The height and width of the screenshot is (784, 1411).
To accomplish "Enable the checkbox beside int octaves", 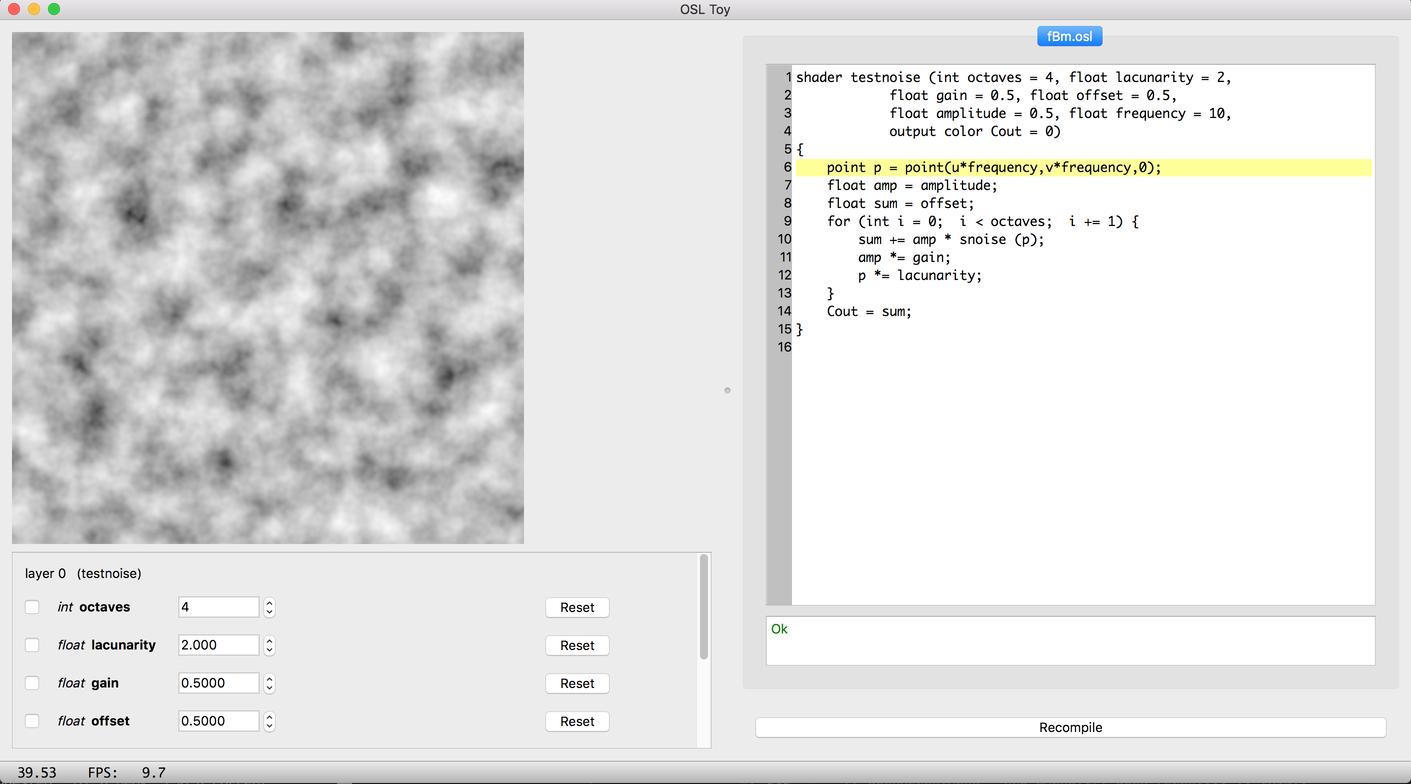I will coord(32,607).
